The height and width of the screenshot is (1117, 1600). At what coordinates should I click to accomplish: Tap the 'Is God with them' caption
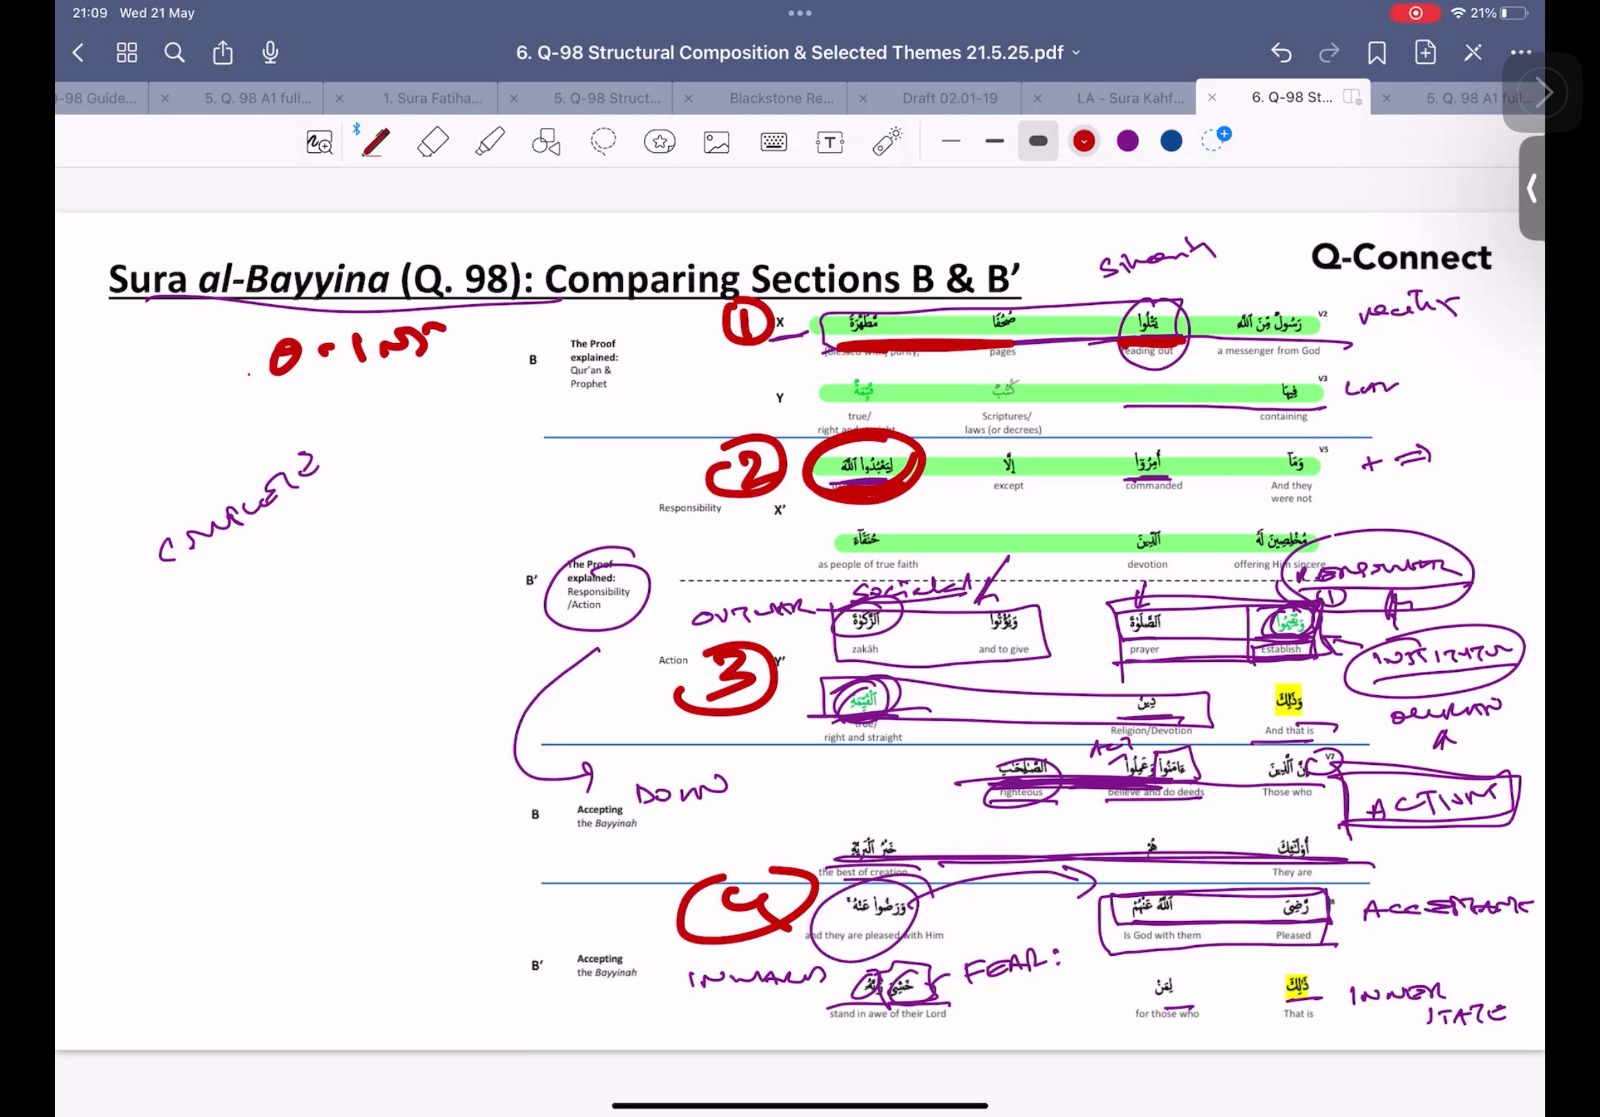click(x=1162, y=935)
